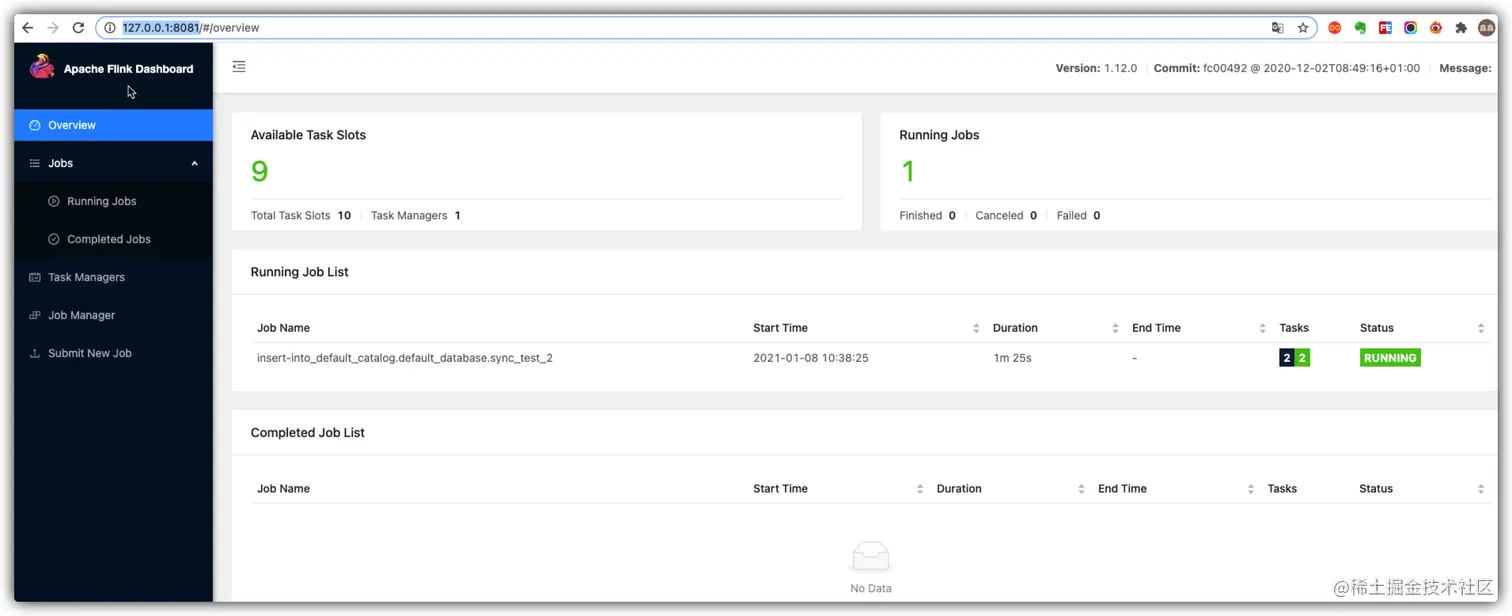Click the duration value 1m 25s

1012,358
